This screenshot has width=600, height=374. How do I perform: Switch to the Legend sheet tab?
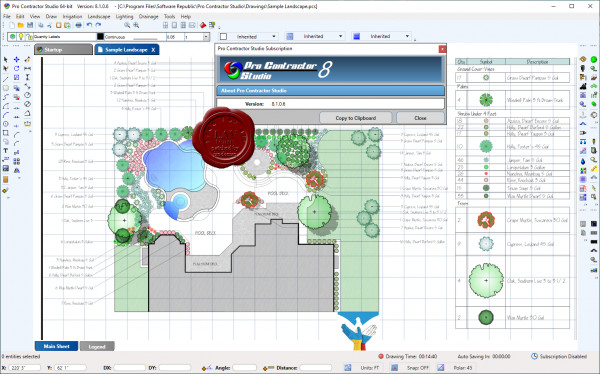point(97,346)
